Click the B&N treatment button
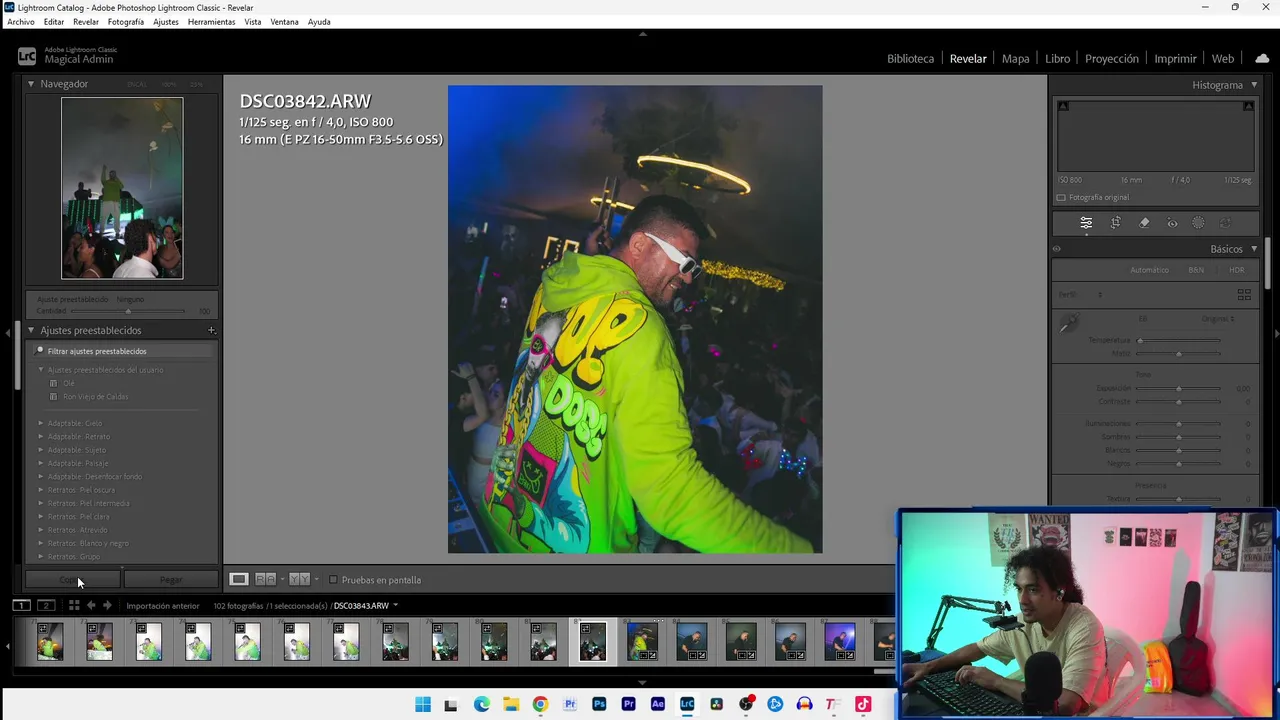The image size is (1280, 720). [1196, 270]
